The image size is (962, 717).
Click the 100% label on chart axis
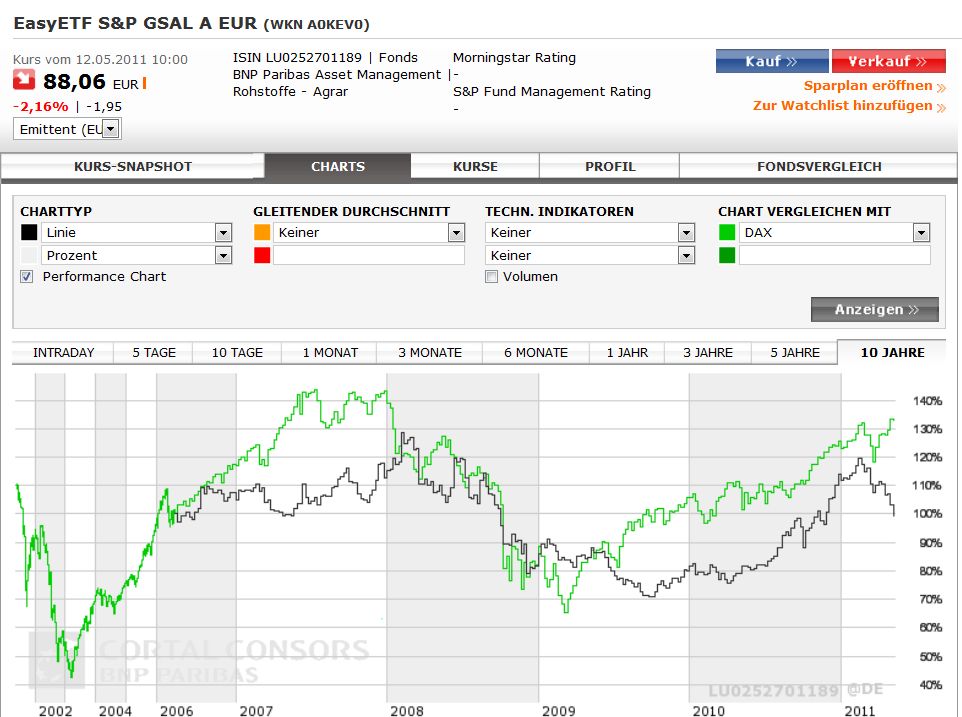[927, 514]
